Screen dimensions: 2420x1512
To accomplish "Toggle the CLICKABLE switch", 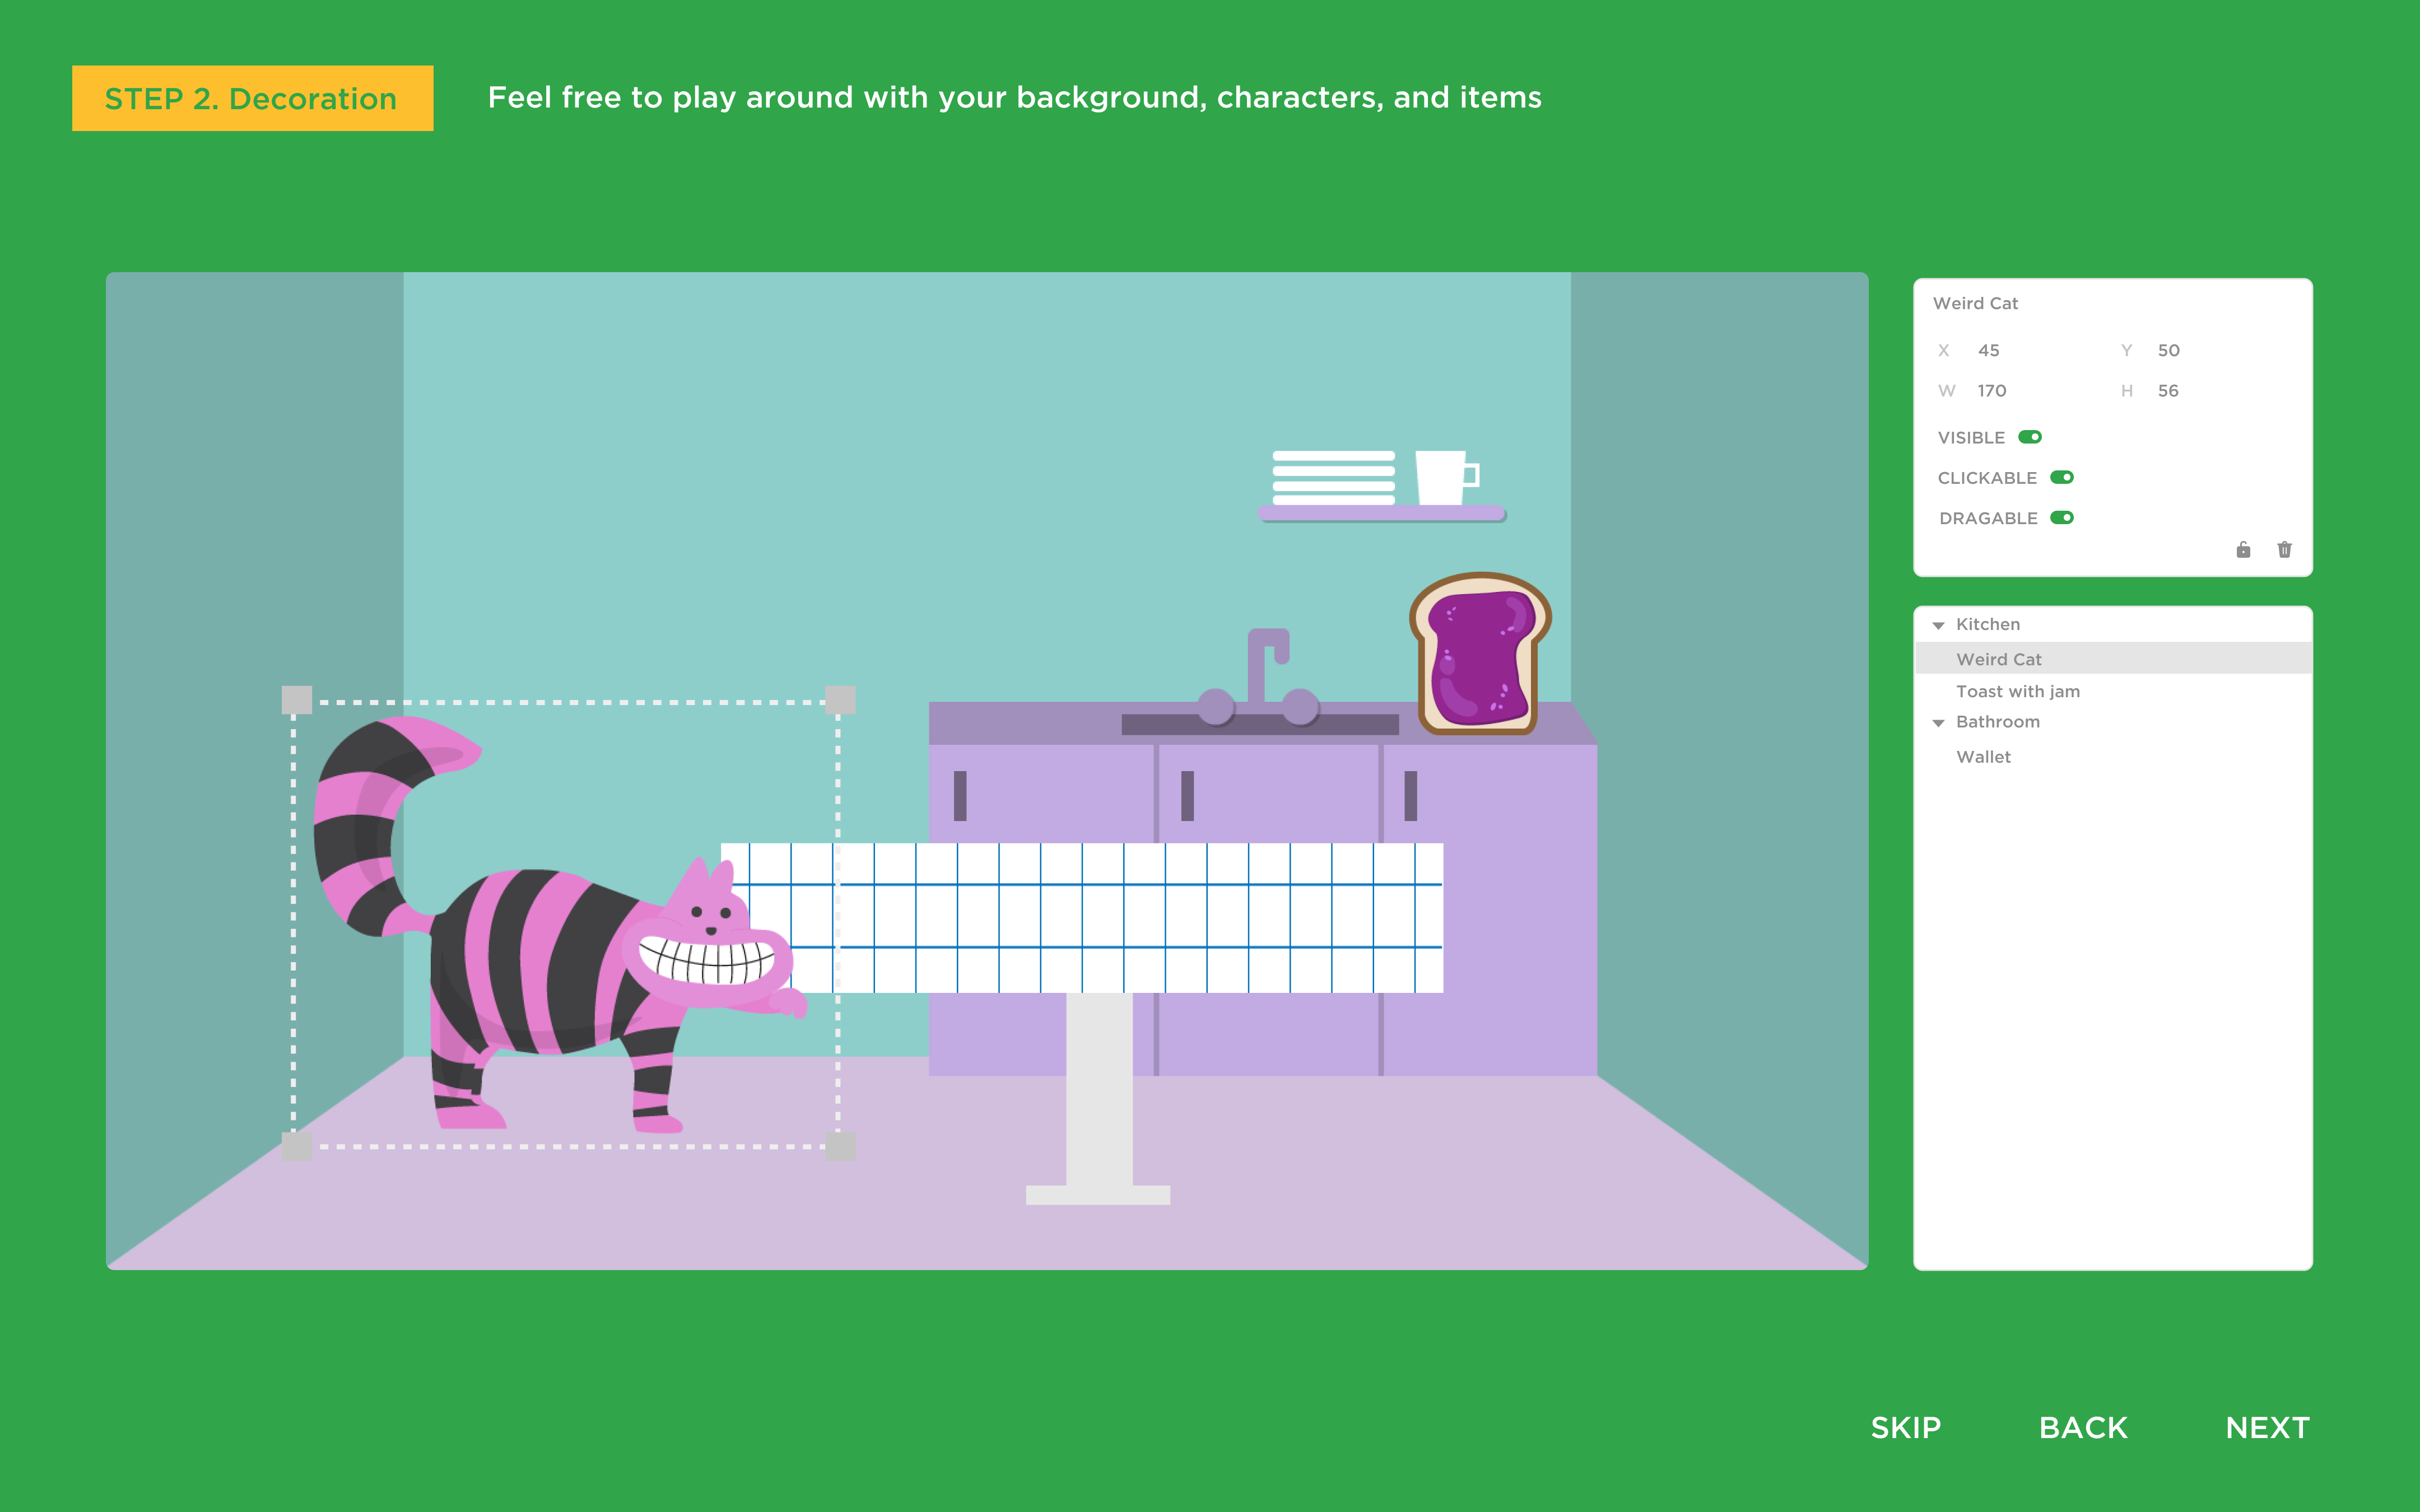I will click(x=2061, y=477).
